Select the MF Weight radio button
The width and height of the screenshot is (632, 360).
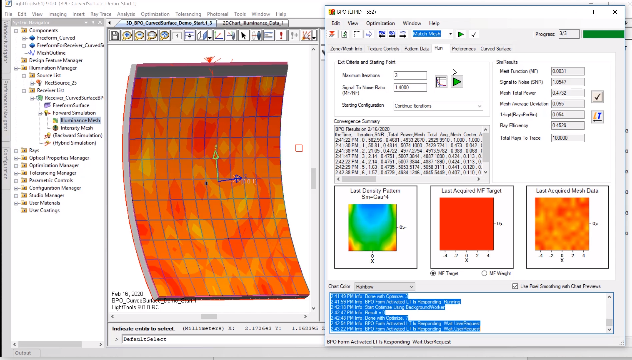(484, 273)
